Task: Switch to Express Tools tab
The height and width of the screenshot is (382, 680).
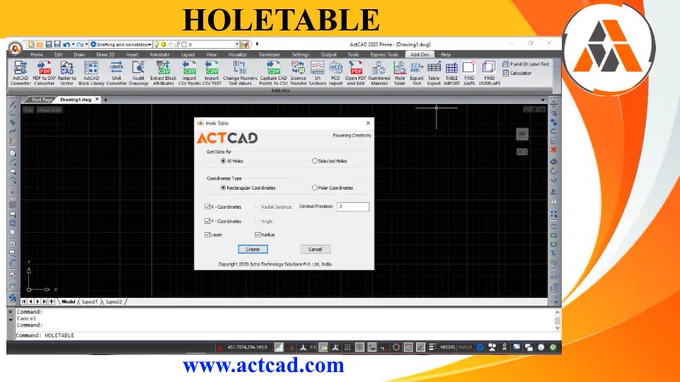Action: click(x=384, y=55)
